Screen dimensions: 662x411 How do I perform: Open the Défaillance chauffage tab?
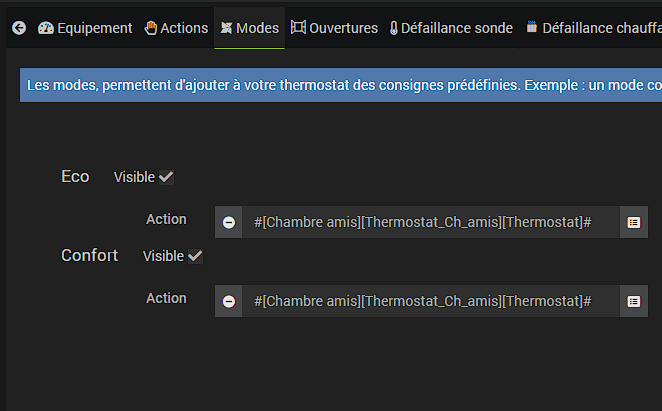click(x=598, y=28)
